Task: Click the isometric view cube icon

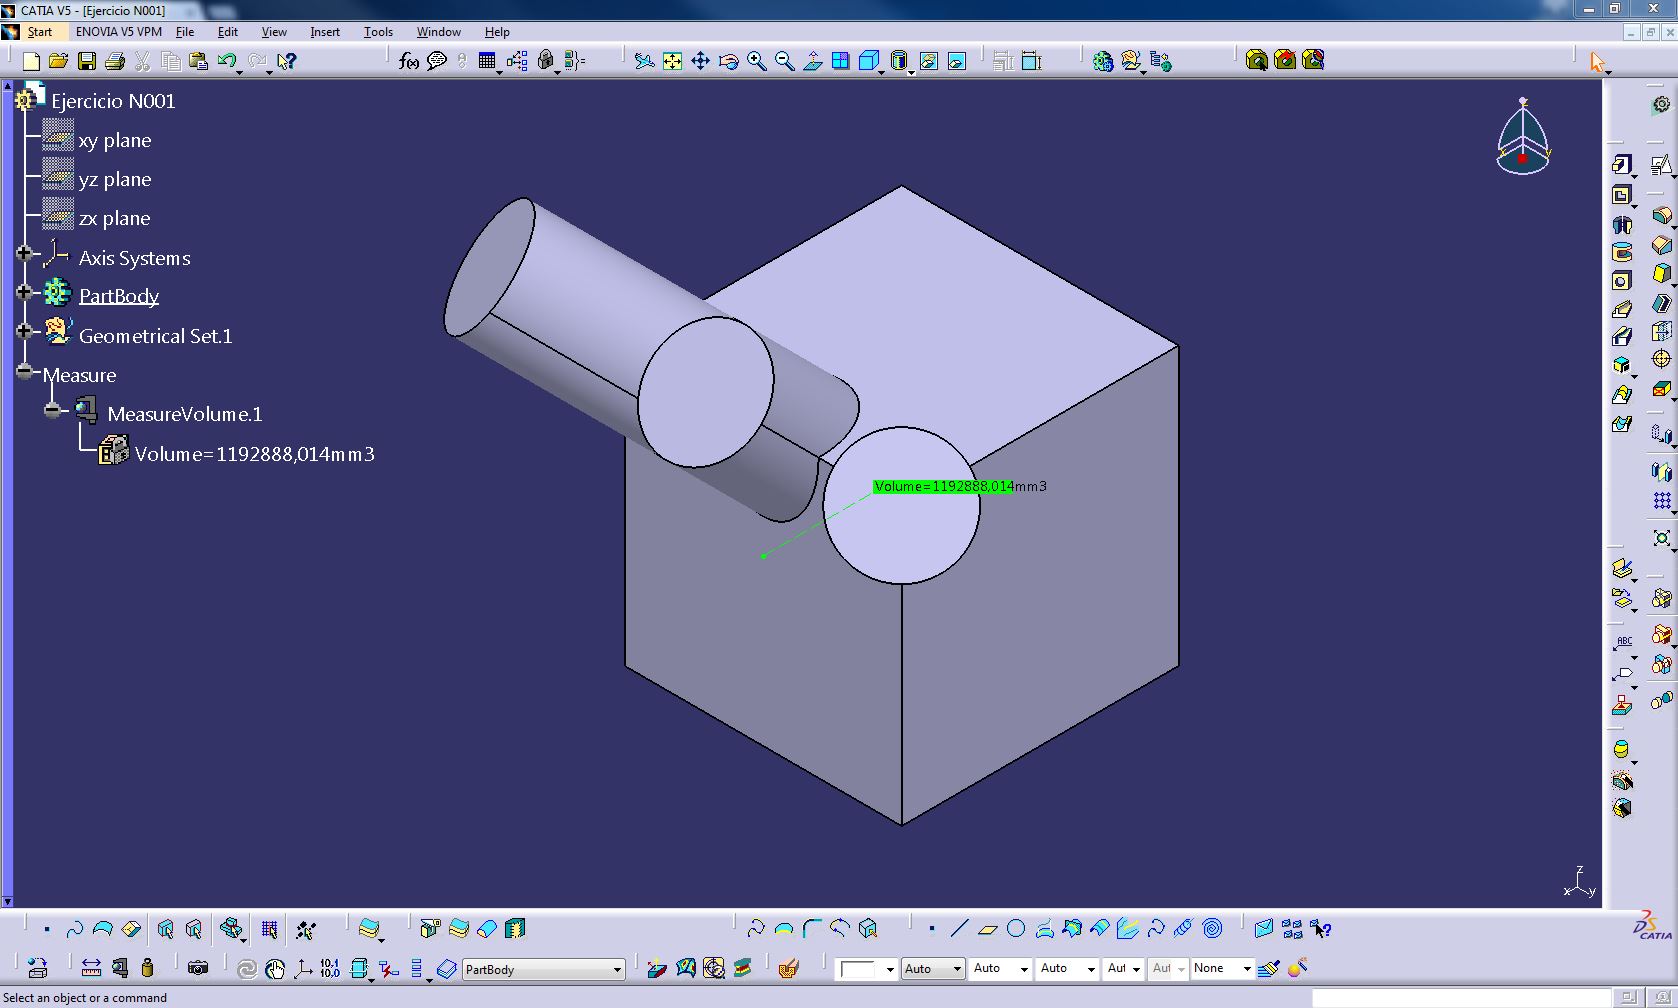Action: (868, 62)
